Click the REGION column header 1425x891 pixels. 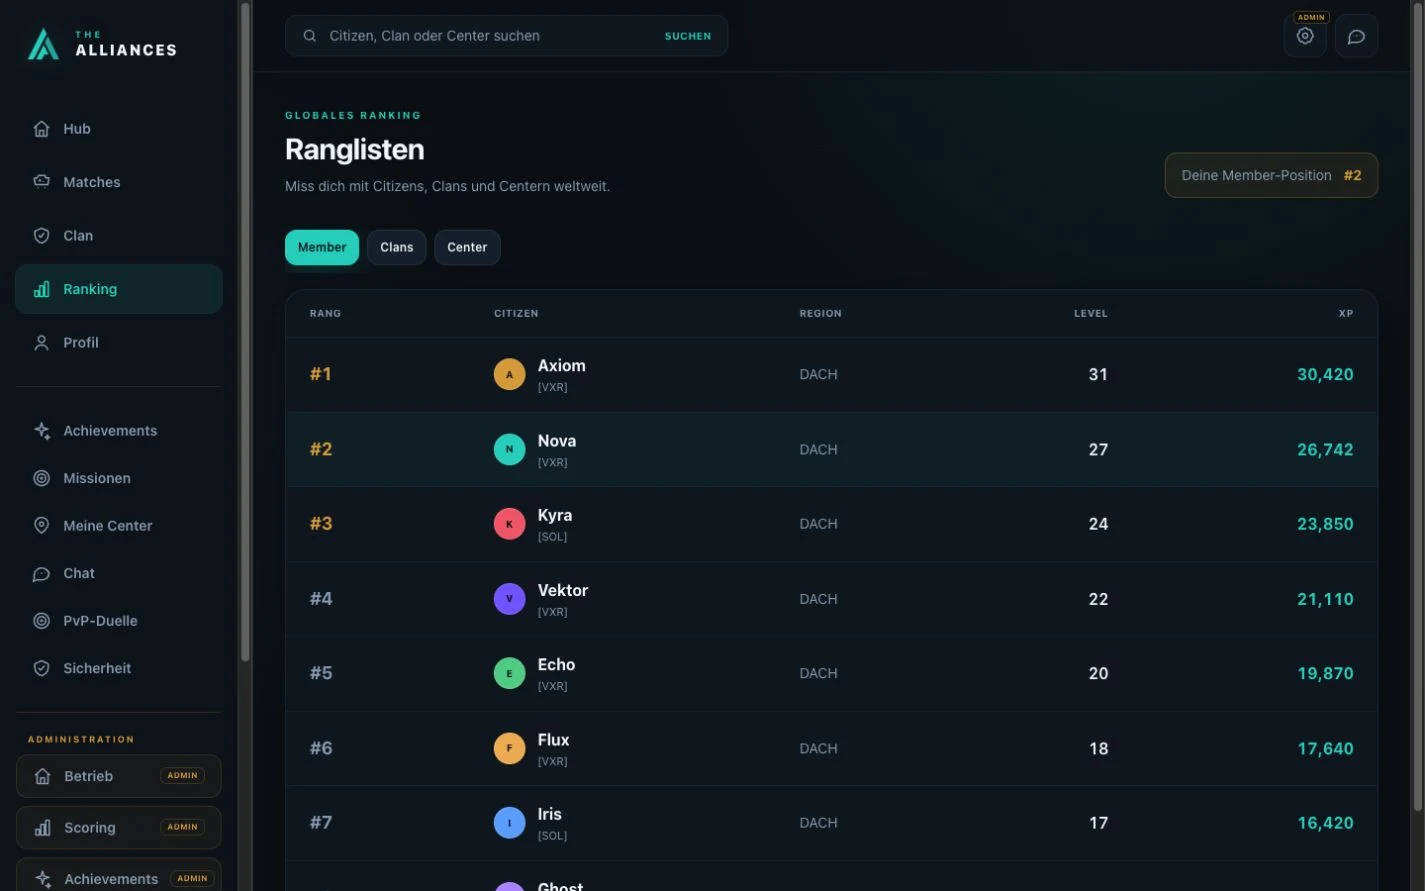click(820, 314)
